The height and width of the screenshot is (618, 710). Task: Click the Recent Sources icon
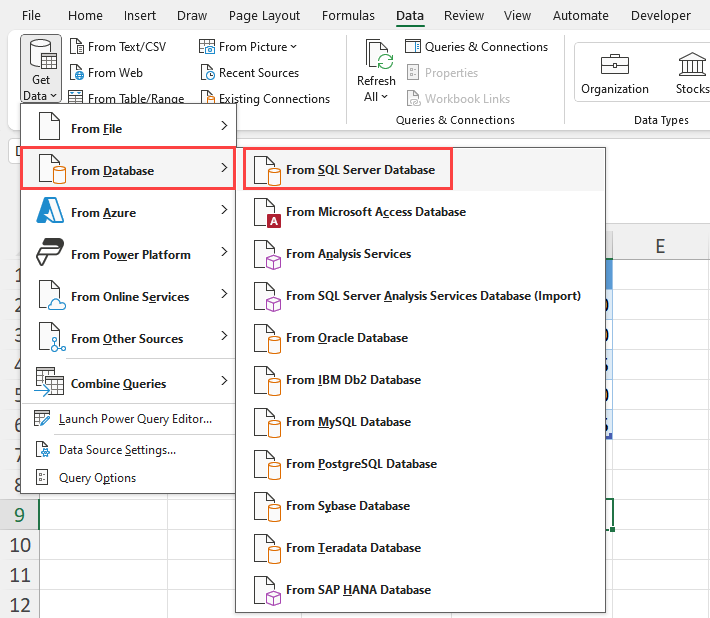coord(207,72)
